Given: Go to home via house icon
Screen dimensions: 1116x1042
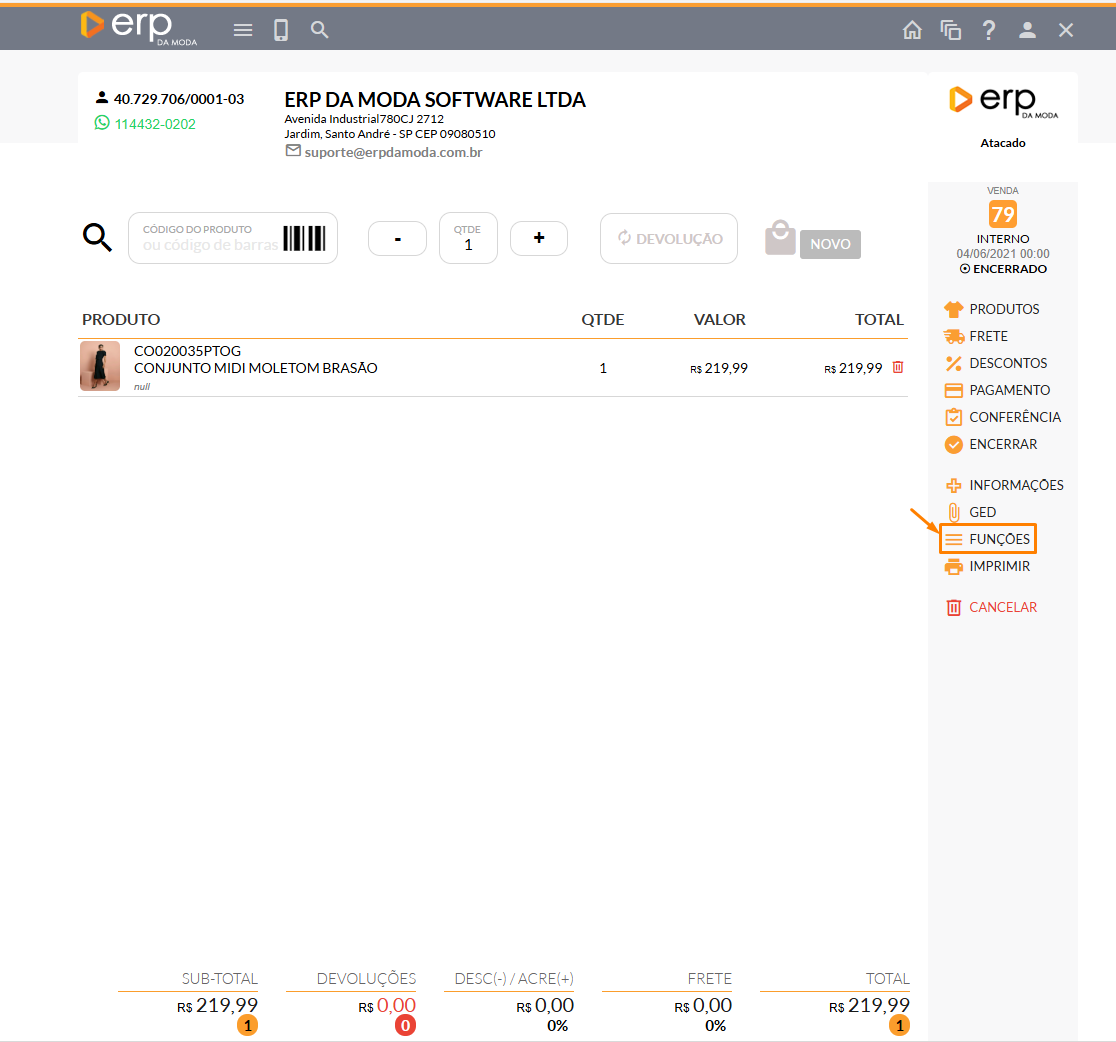Looking at the screenshot, I should tap(912, 30).
